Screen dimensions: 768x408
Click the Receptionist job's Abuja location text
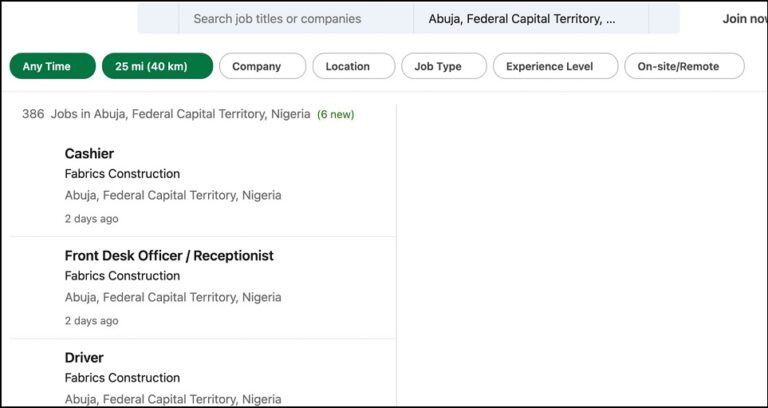173,297
